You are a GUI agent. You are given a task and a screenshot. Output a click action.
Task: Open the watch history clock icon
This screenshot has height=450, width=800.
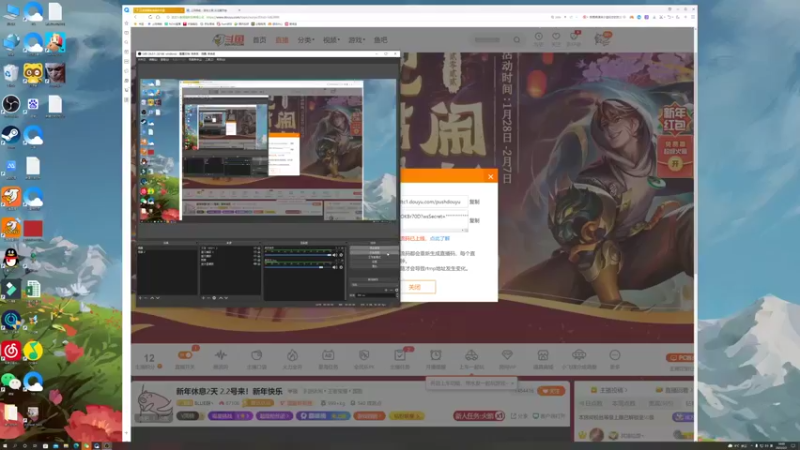click(539, 37)
